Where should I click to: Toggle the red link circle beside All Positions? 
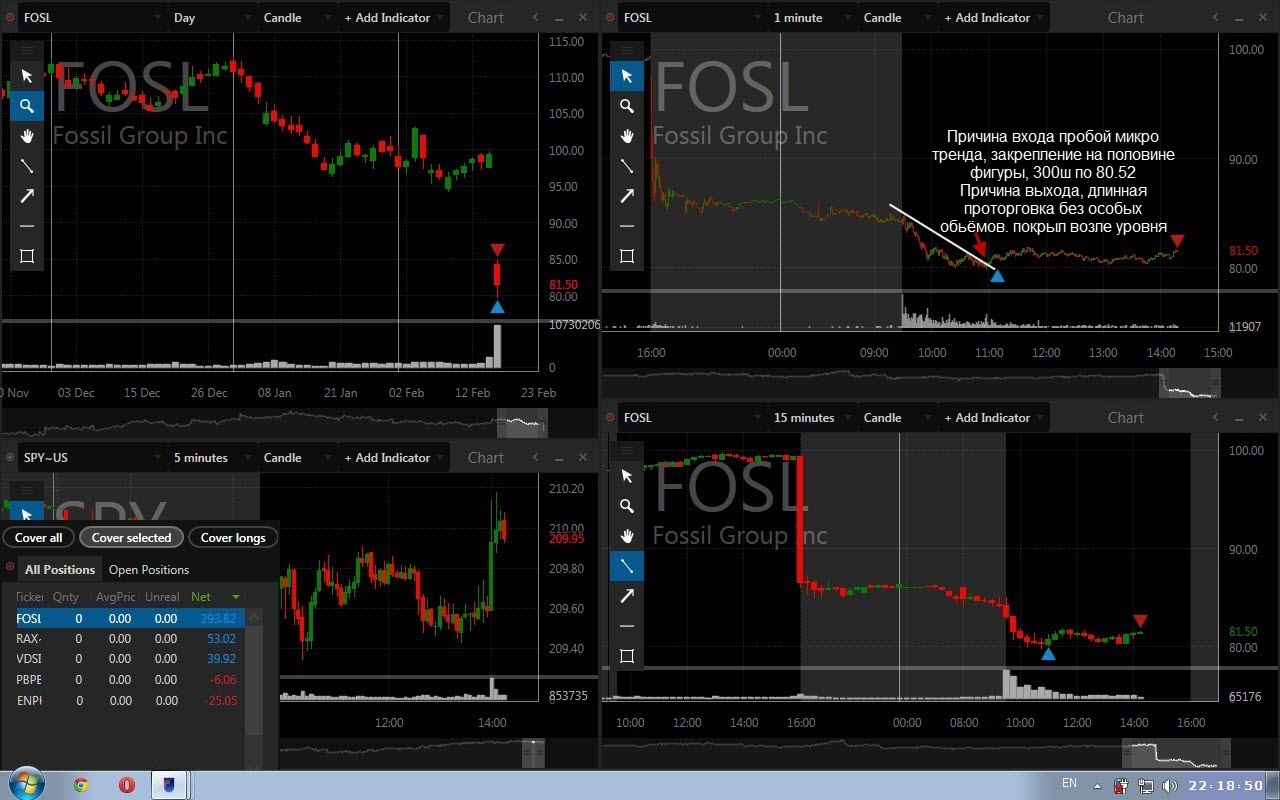click(10, 568)
